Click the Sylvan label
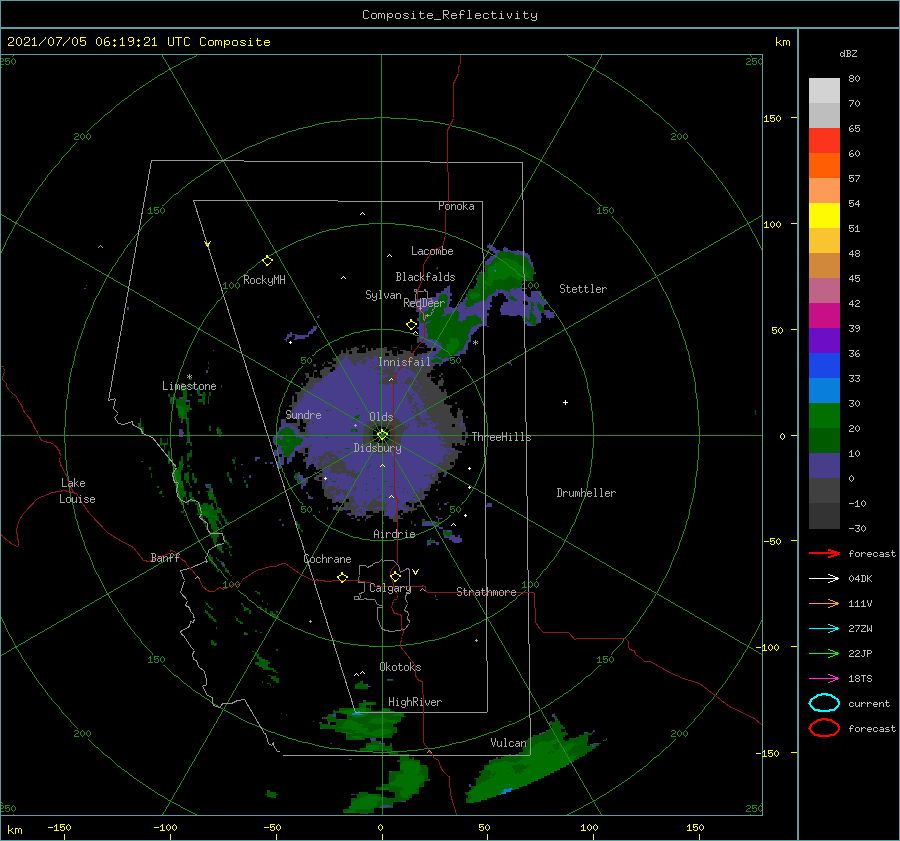The width and height of the screenshot is (900, 841). pyautogui.click(x=383, y=295)
